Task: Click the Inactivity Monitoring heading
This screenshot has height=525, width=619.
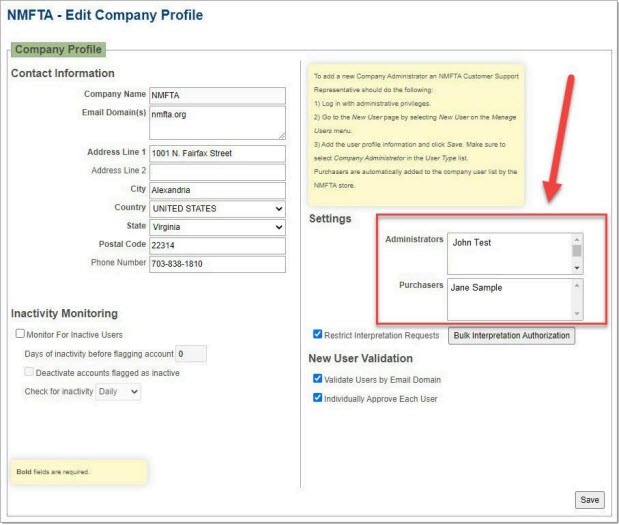Action: [64, 313]
